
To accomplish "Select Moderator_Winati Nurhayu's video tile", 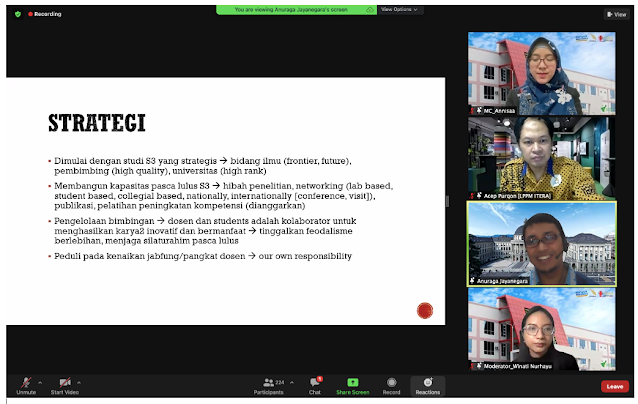I will 542,329.
